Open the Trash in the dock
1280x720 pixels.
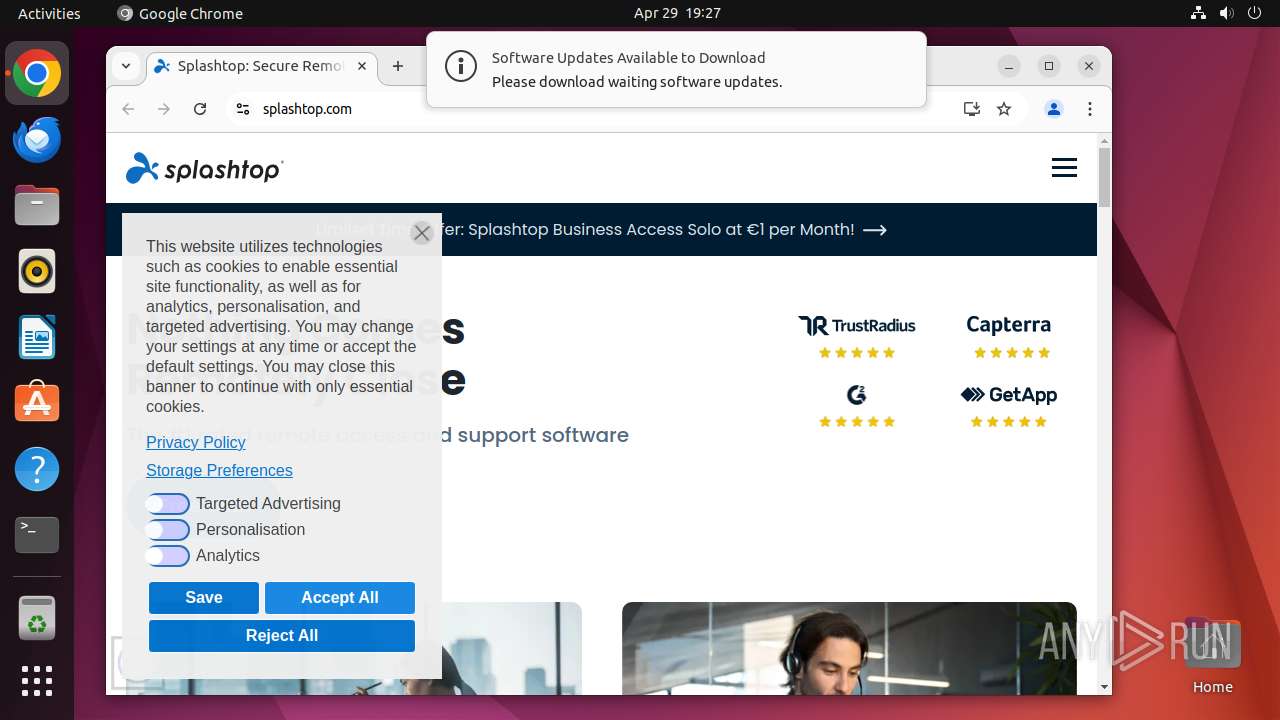pos(37,618)
